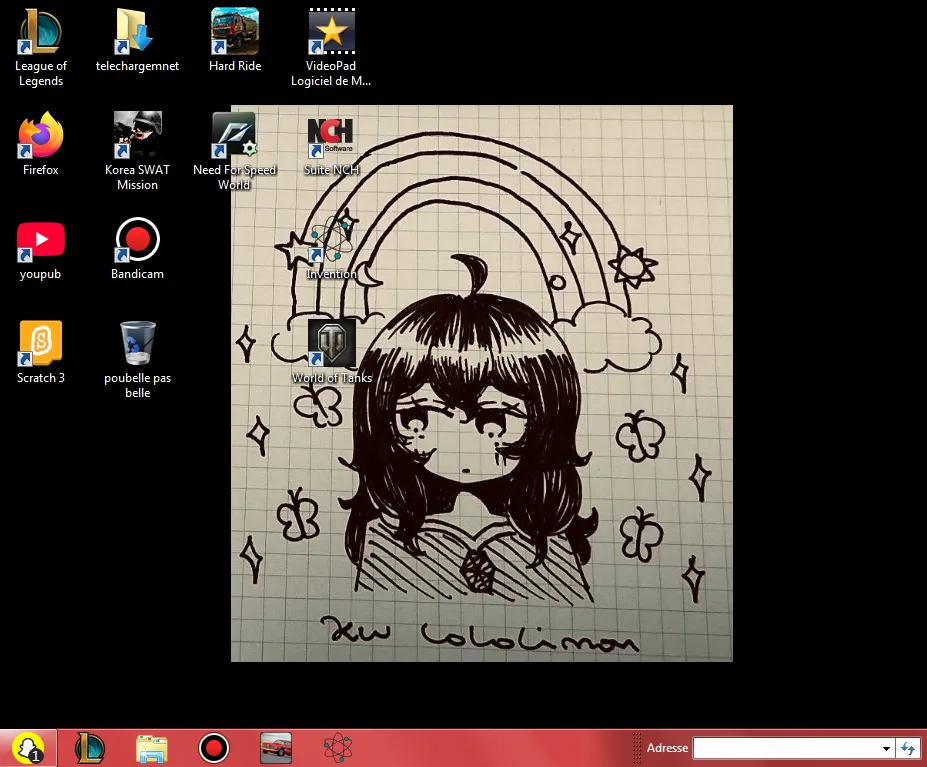Open the red car game taskbar icon
This screenshot has width=927, height=767.
coord(275,748)
